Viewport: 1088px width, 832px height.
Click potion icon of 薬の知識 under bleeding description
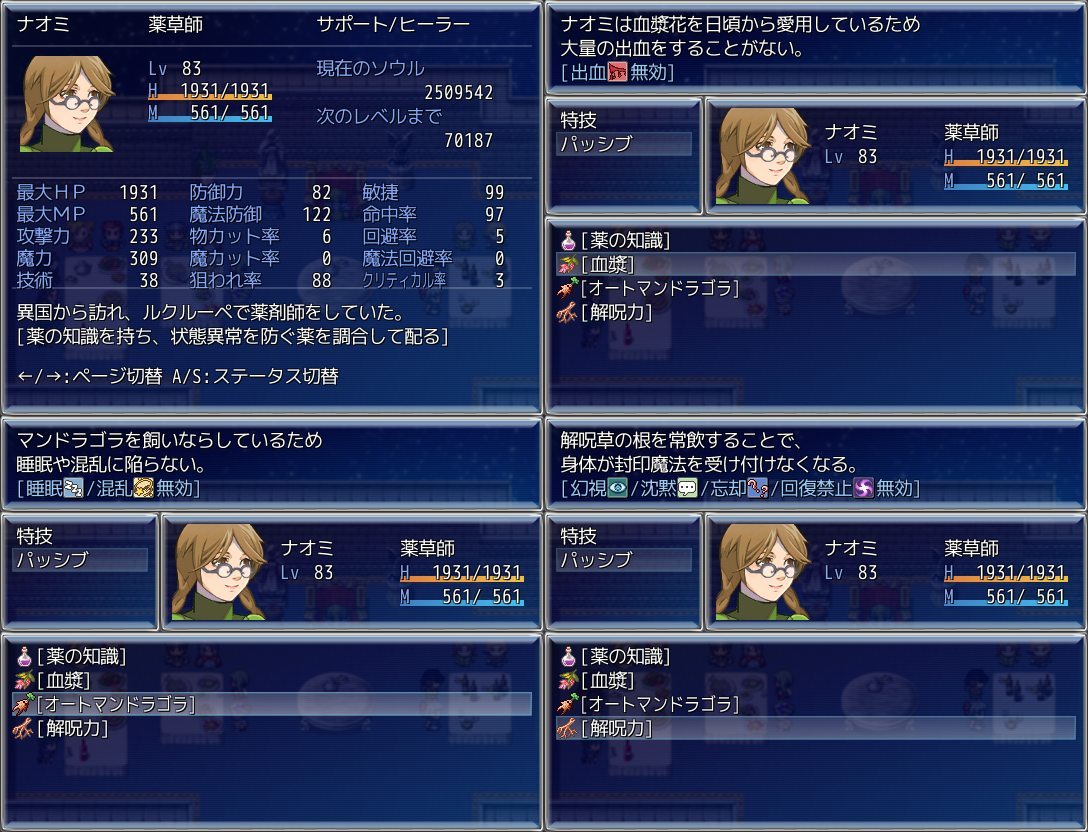tap(568, 241)
